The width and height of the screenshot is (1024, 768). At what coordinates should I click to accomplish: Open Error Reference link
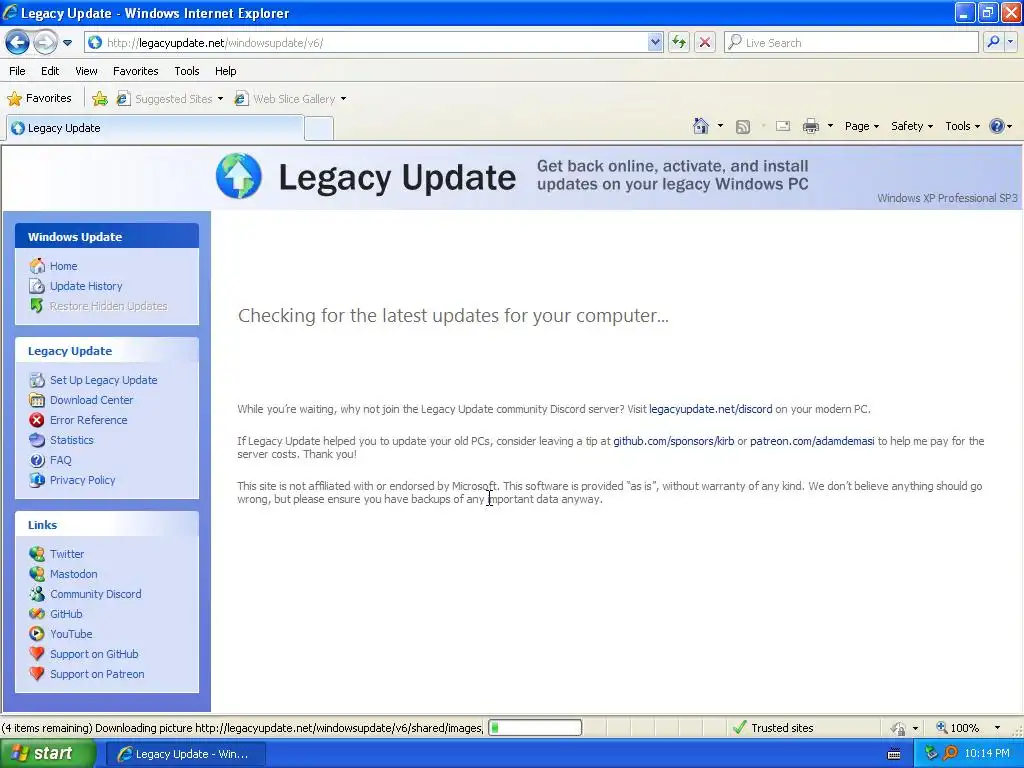(88, 420)
